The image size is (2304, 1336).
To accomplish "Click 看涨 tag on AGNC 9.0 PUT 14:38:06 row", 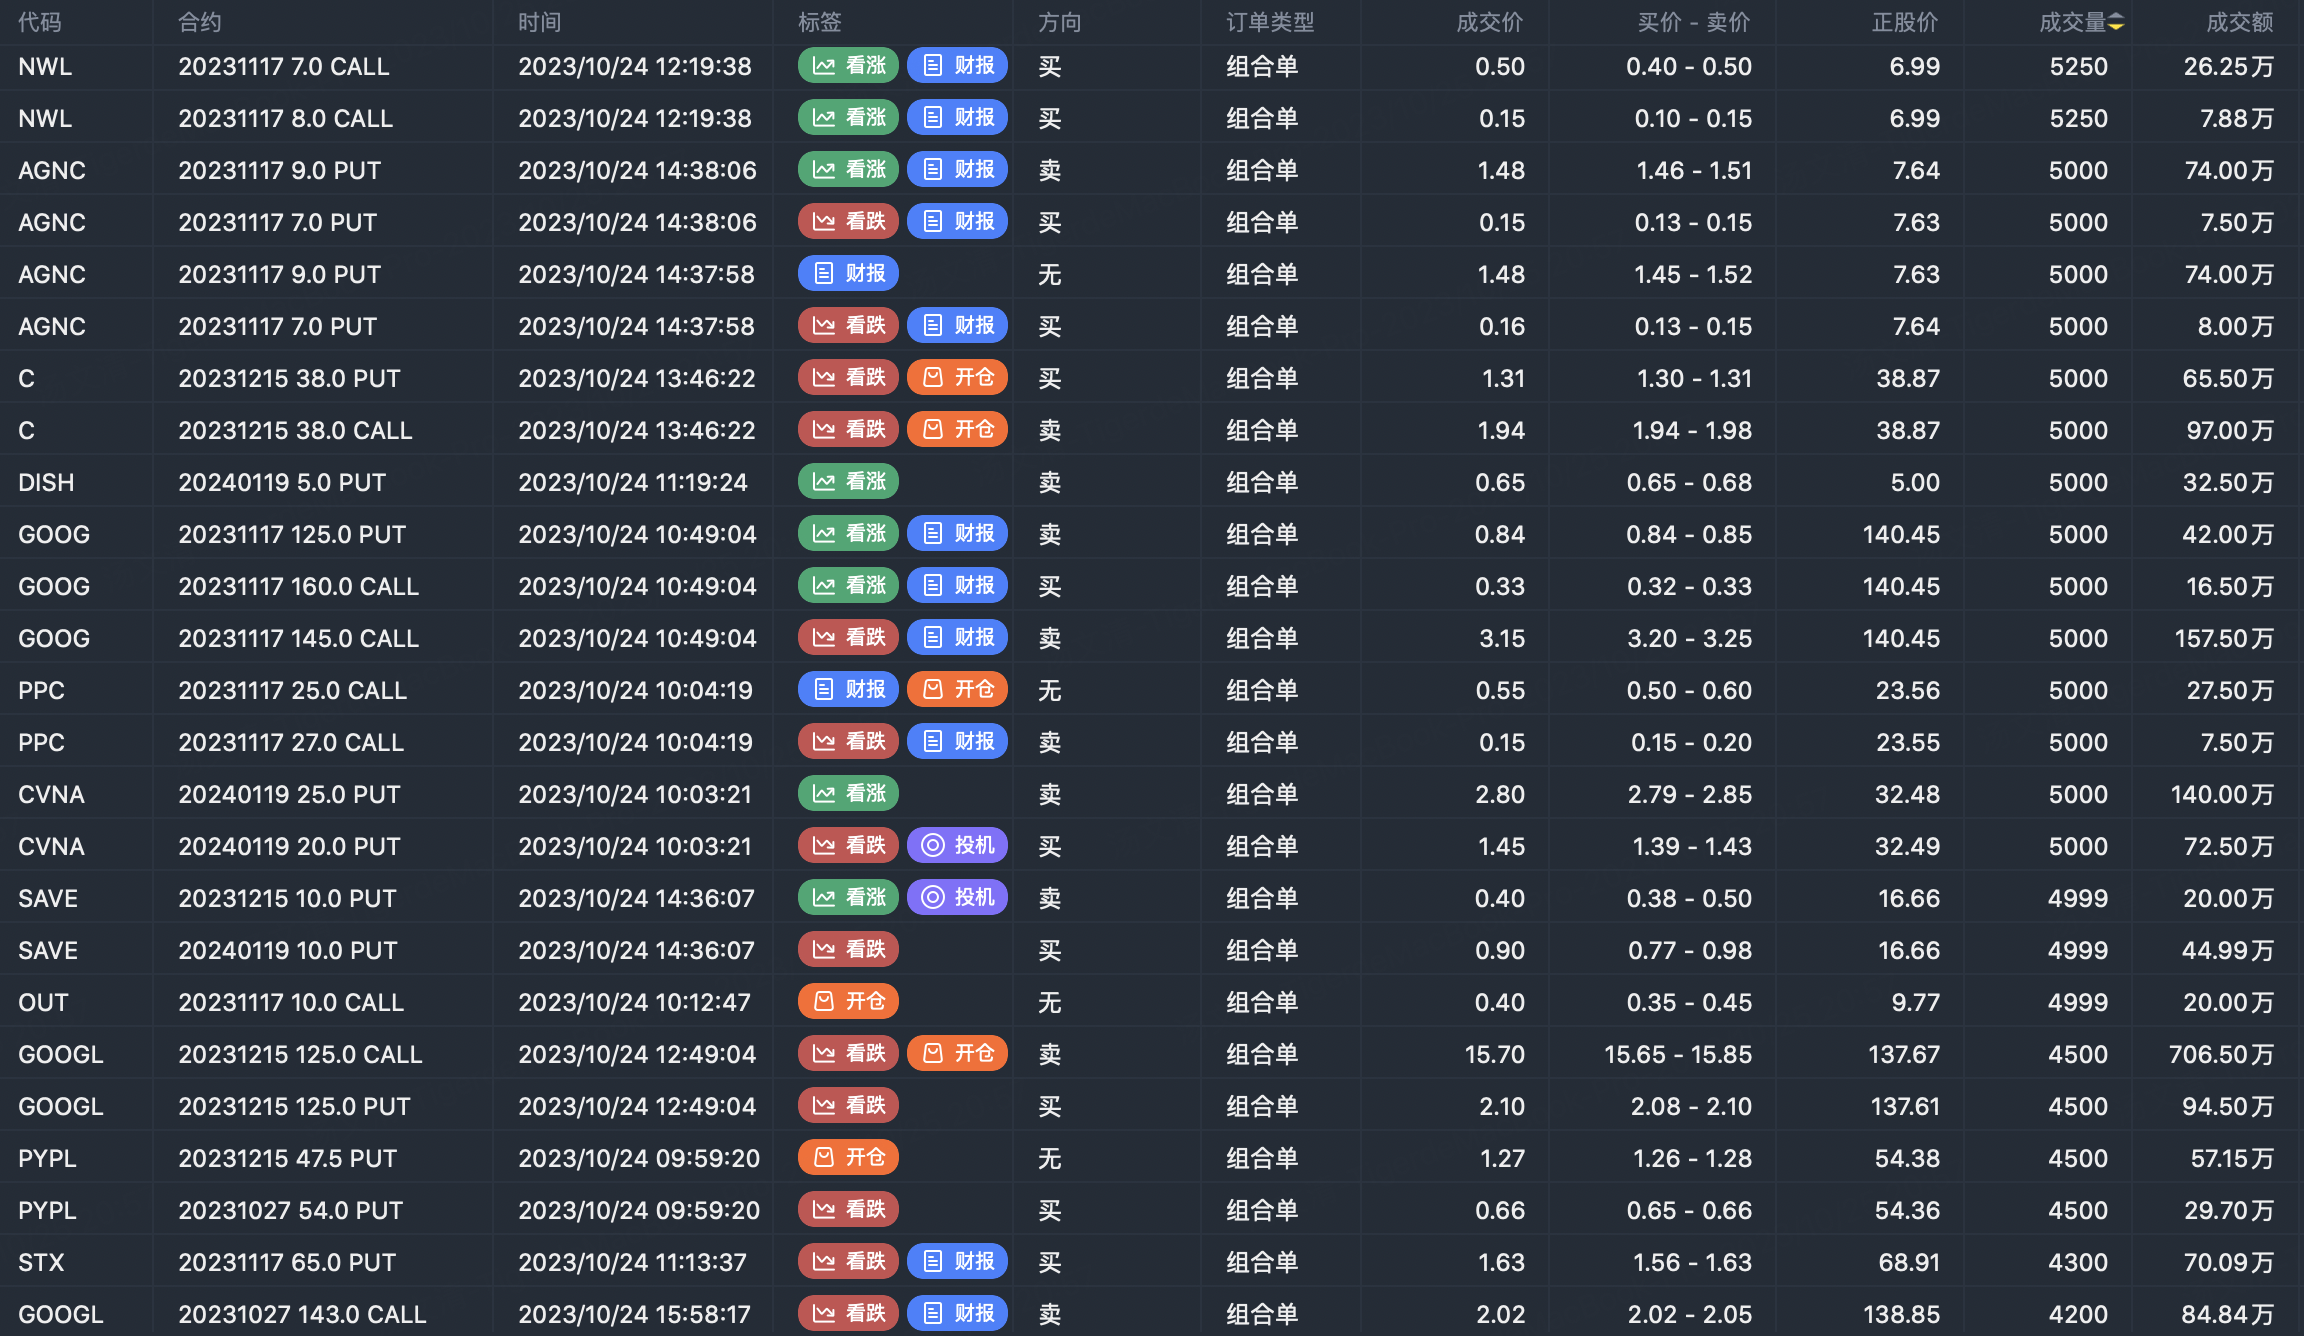I will pos(848,170).
